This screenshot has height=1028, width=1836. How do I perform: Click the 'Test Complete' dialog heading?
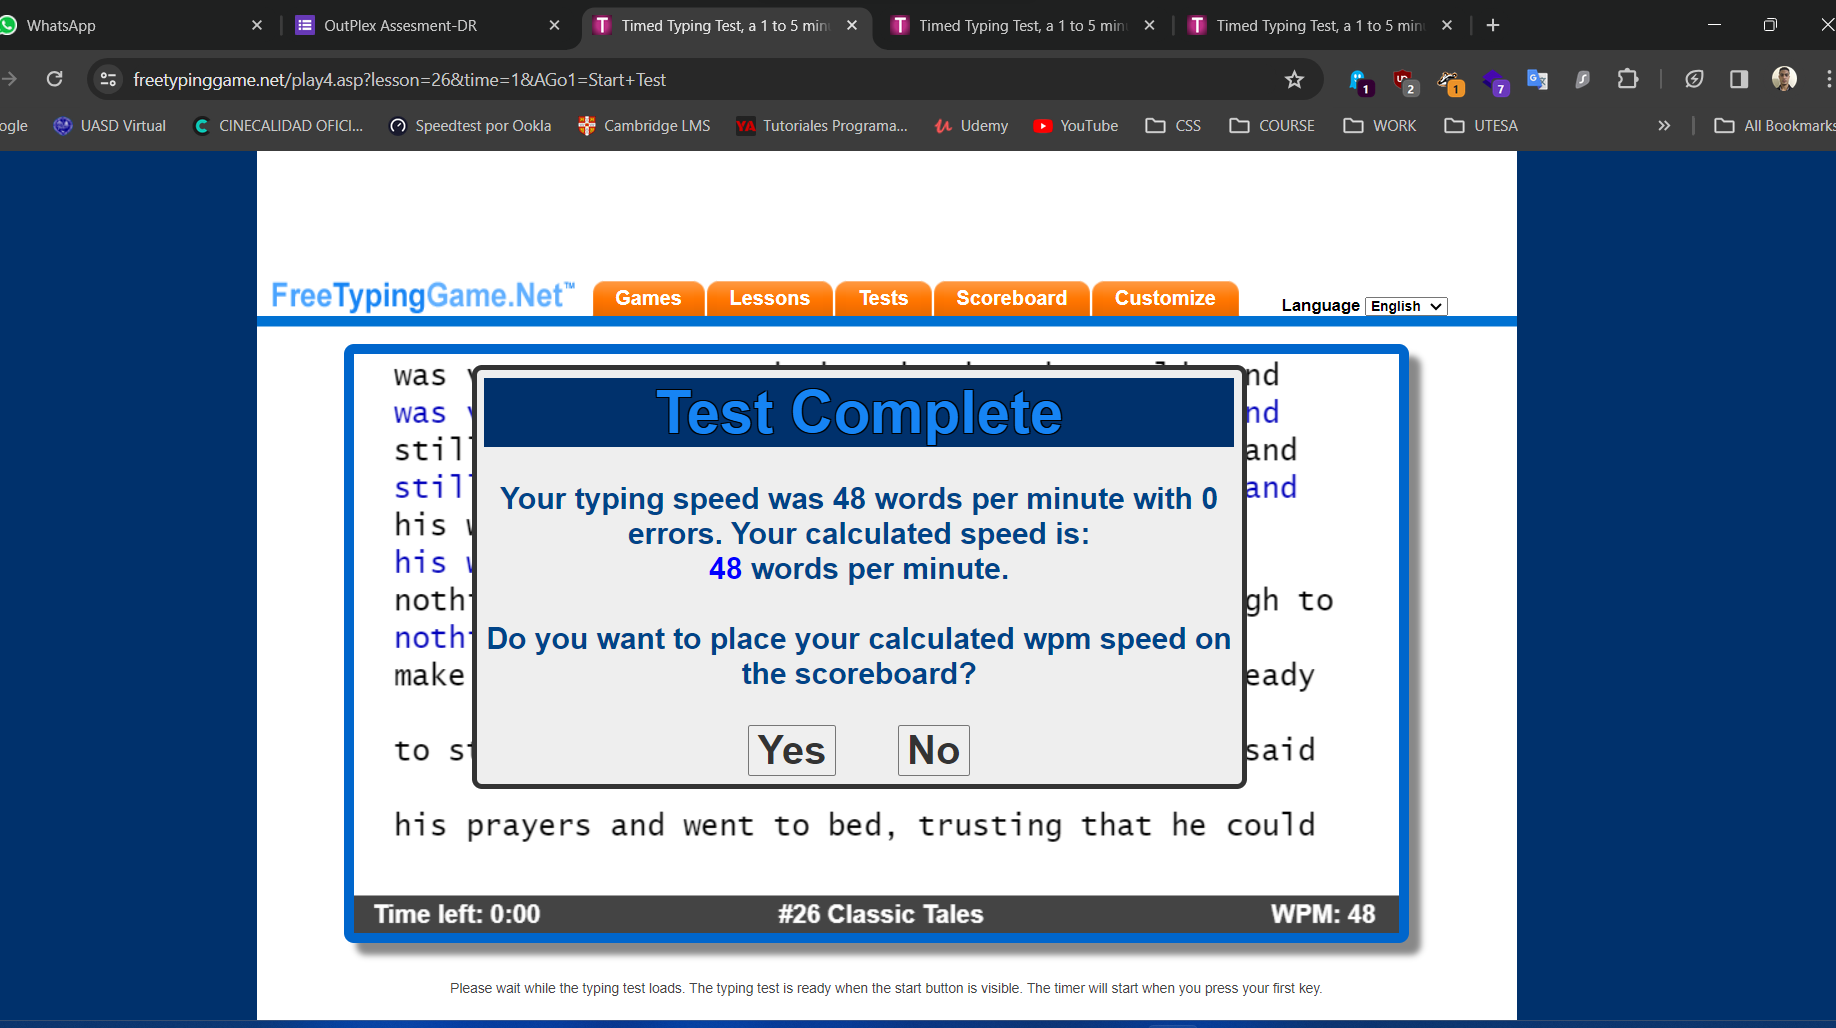click(x=859, y=412)
